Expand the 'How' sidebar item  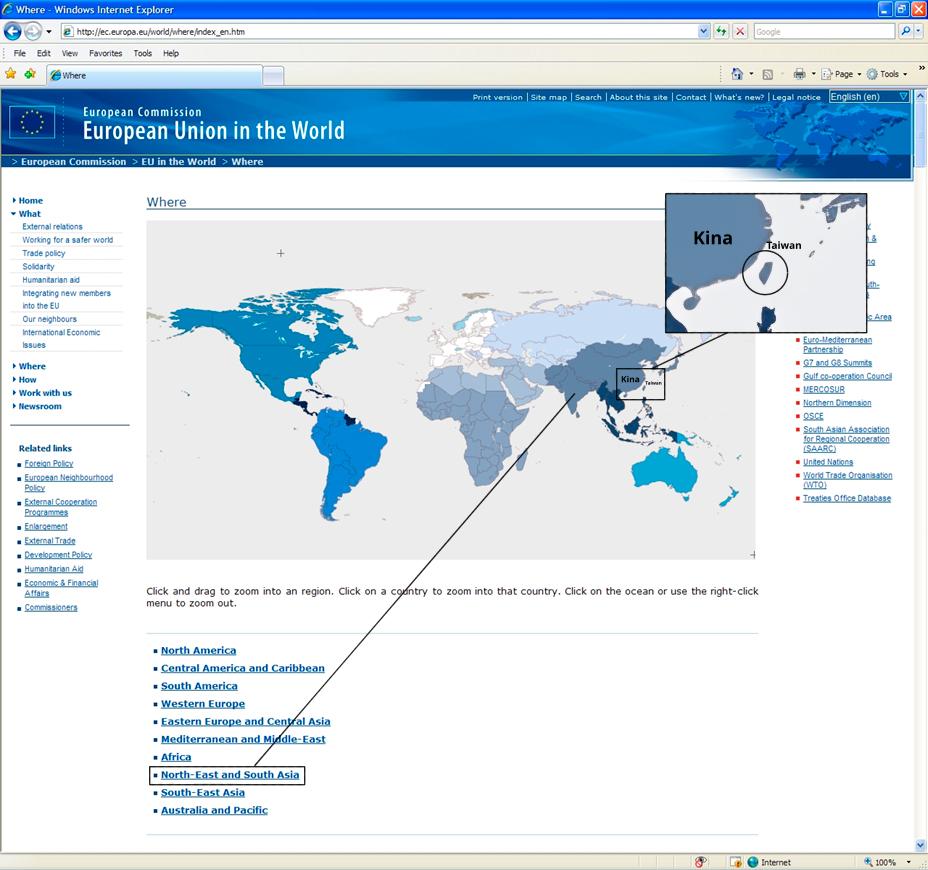(x=14, y=380)
